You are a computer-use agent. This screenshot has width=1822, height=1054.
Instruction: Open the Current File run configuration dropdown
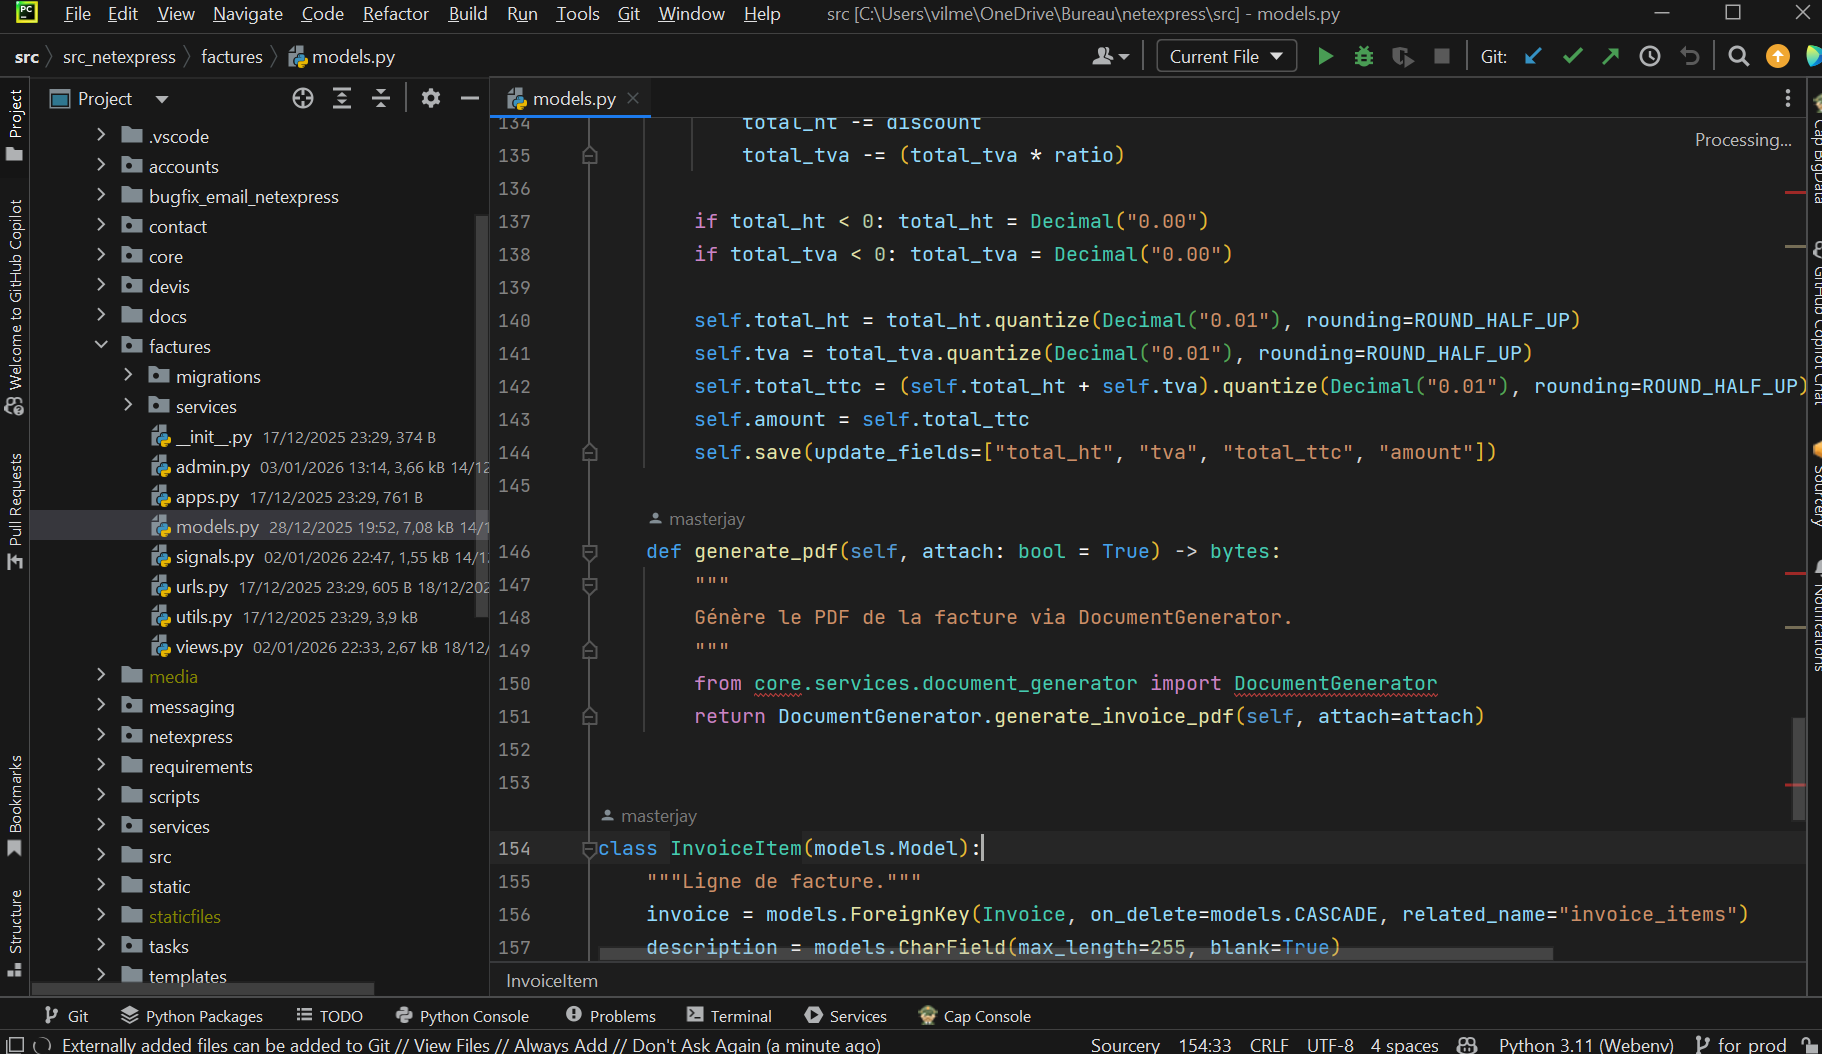(1226, 57)
